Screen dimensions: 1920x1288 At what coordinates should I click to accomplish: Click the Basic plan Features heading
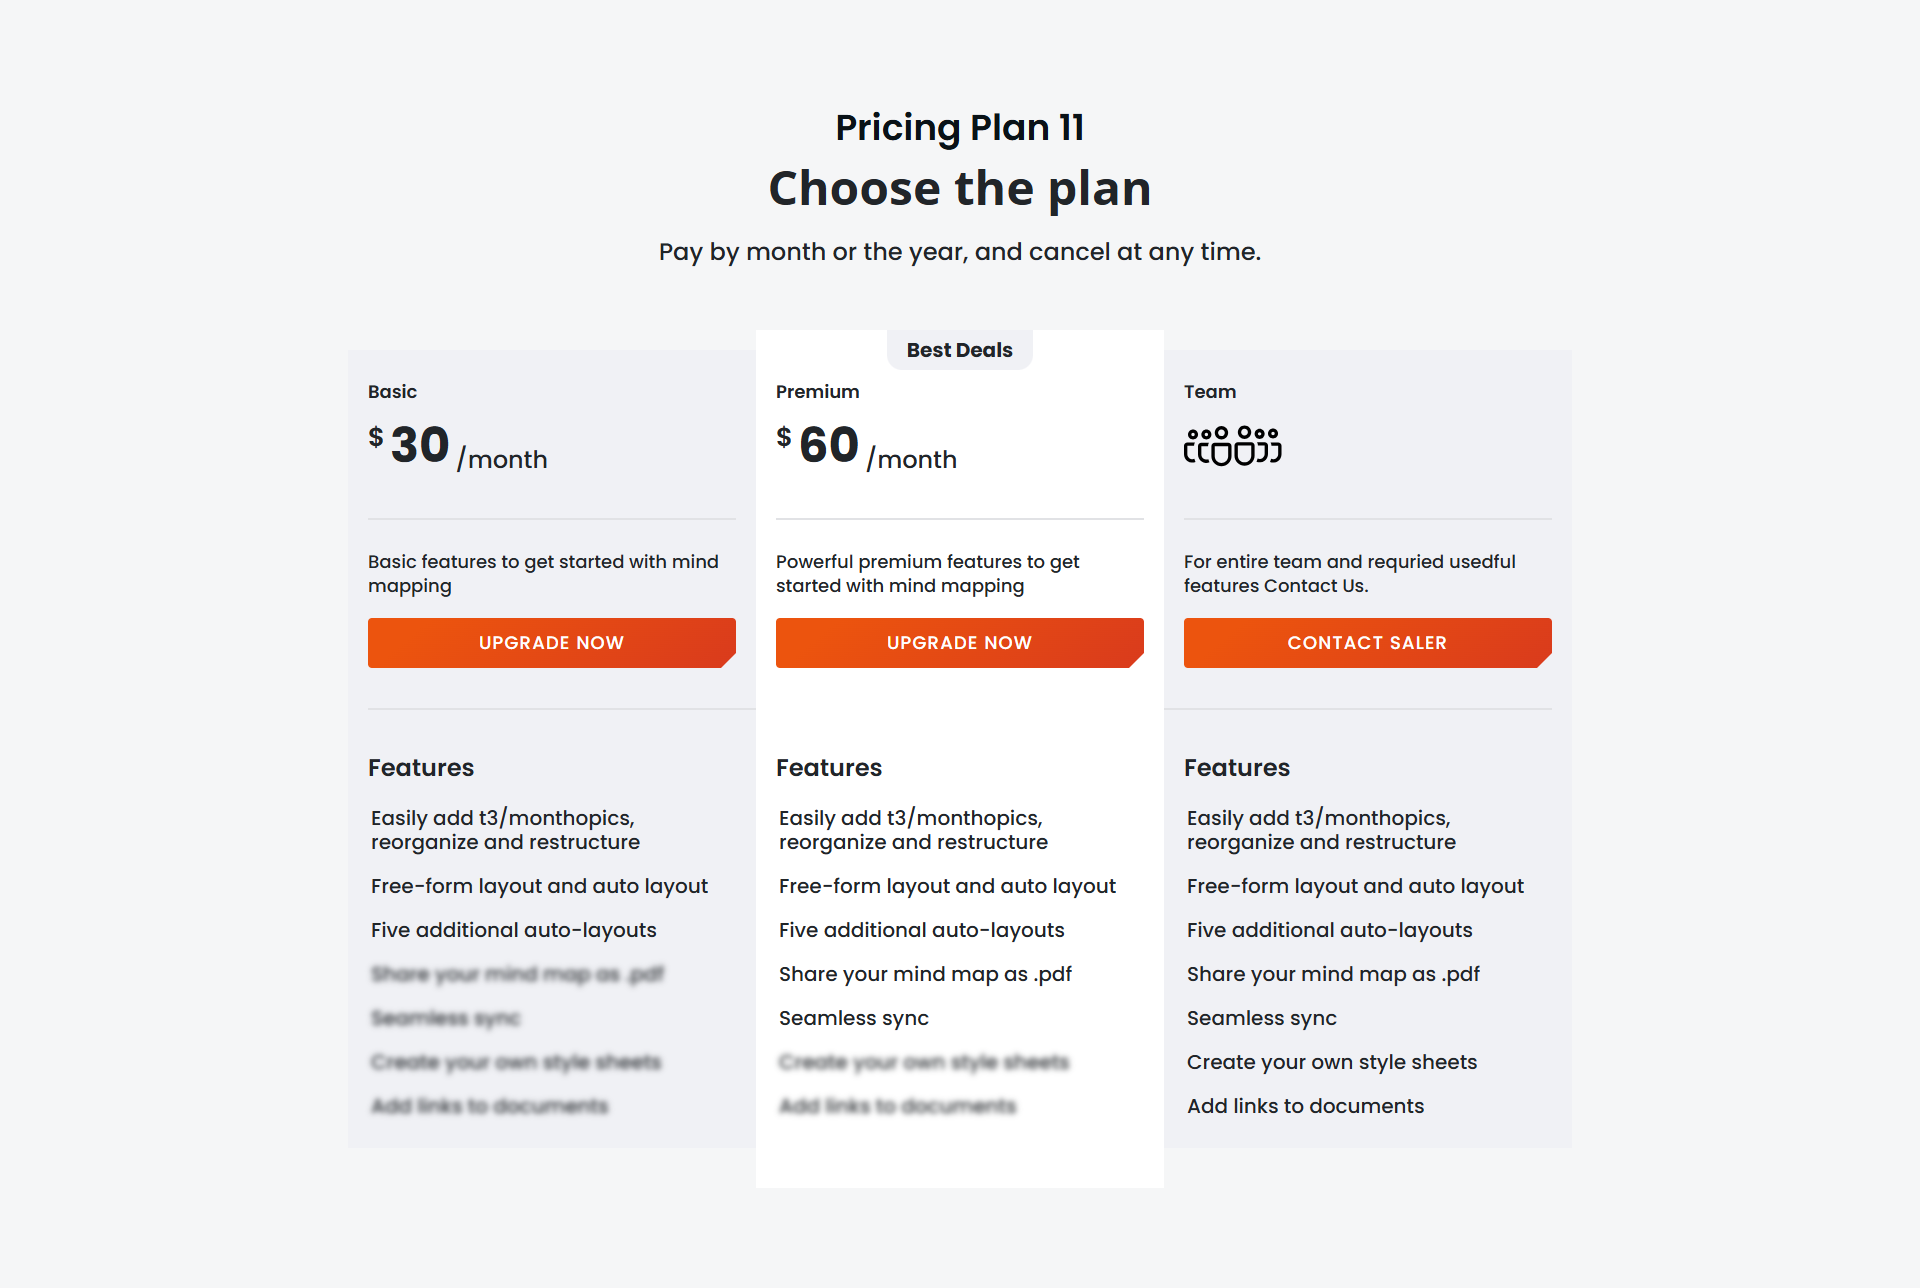coord(421,768)
